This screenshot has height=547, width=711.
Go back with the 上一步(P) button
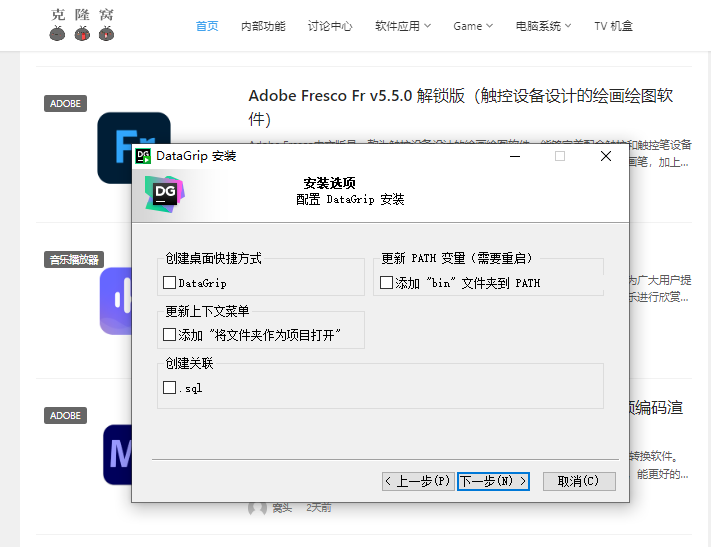[418, 481]
